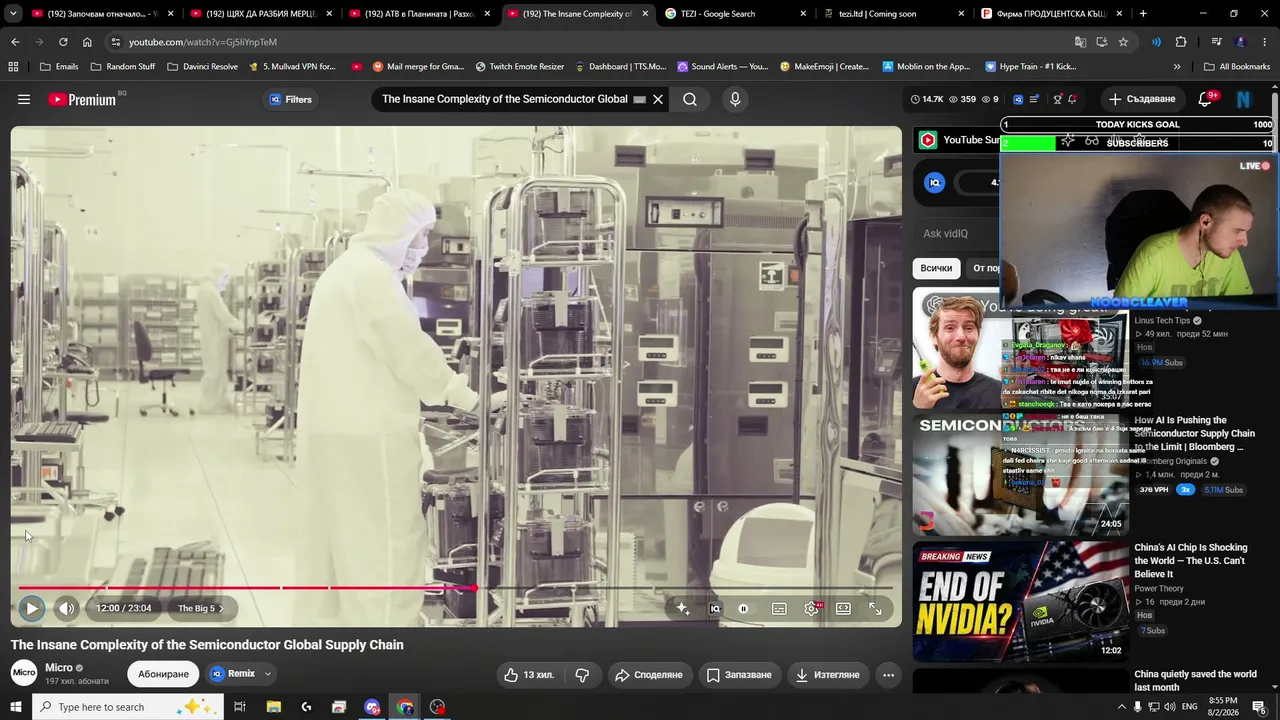Switch to theater mode
Screen dimensions: 1280x720
pyautogui.click(x=843, y=608)
